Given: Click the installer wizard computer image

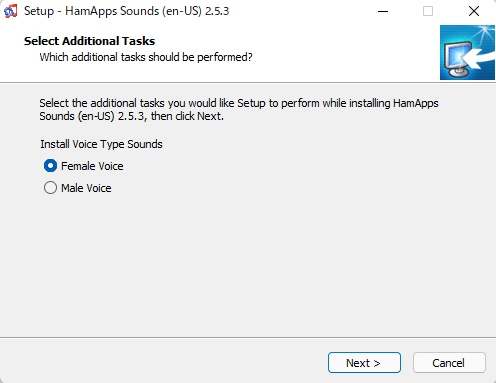Looking at the screenshot, I should click(467, 52).
